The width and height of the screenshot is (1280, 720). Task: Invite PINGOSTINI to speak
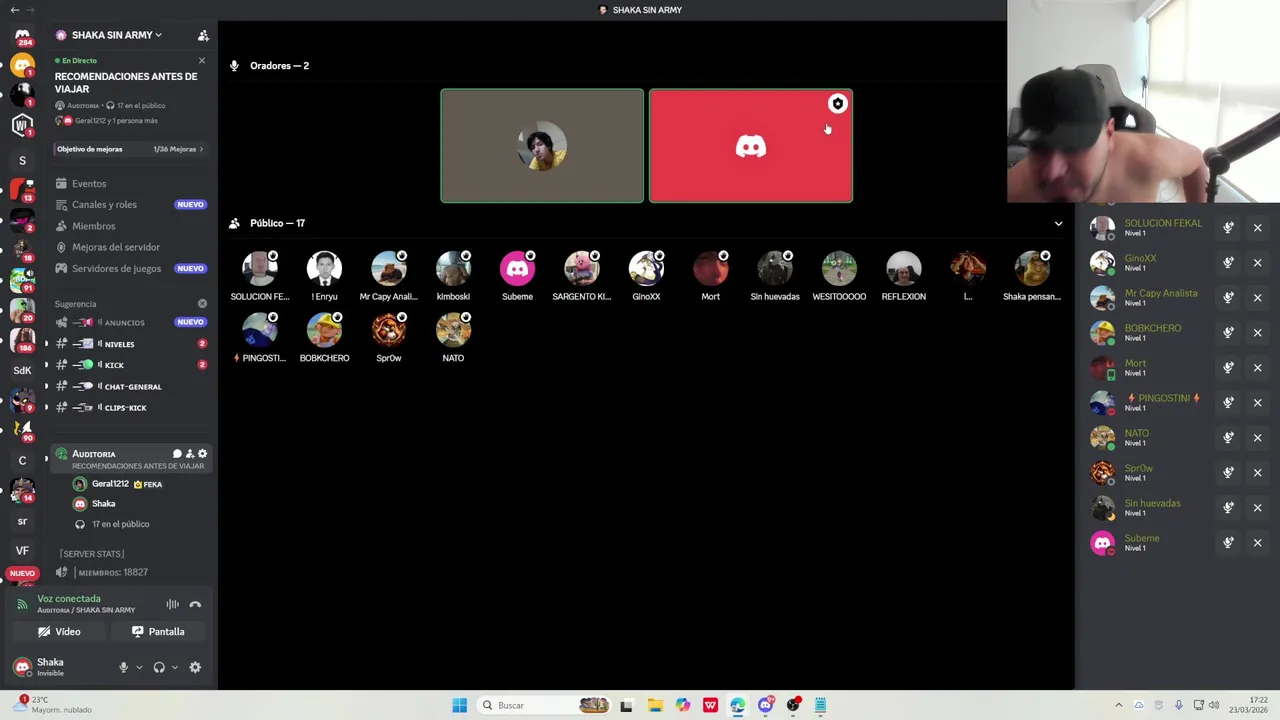1228,403
